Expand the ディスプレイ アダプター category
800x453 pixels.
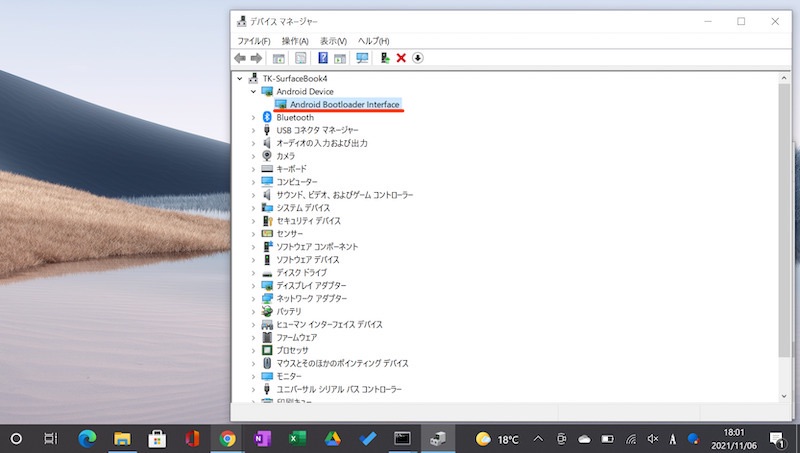tap(253, 285)
